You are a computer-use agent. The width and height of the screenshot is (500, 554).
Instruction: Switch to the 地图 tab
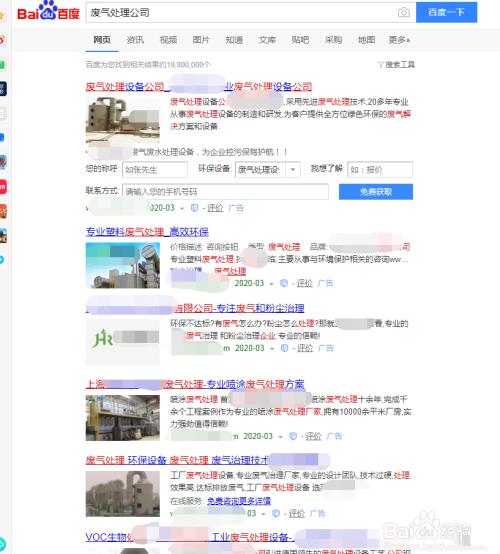point(366,40)
